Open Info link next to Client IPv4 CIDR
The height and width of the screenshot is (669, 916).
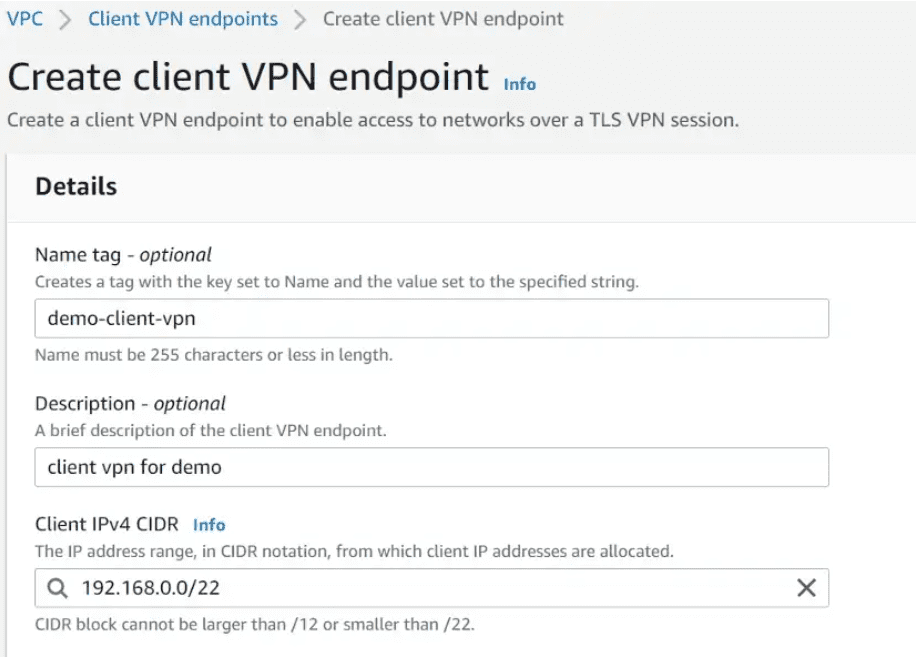coord(209,524)
